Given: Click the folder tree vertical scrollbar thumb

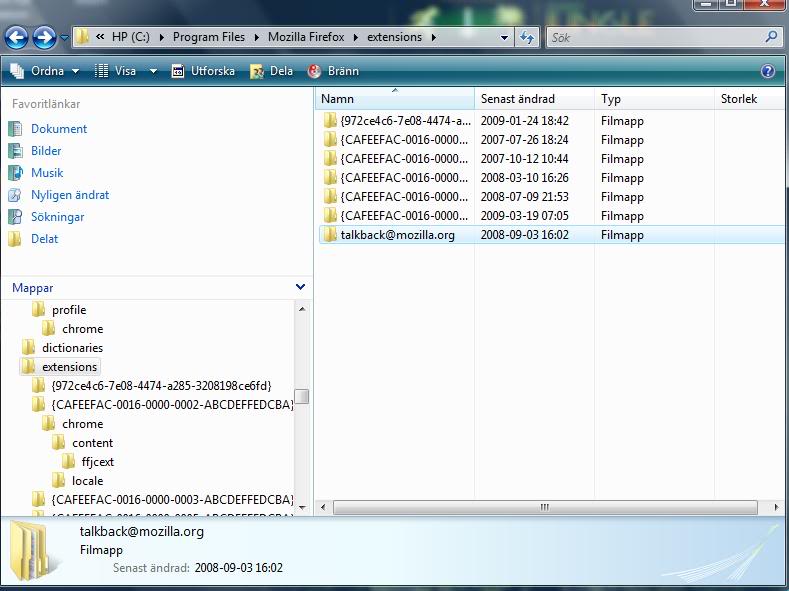Looking at the screenshot, I should click(x=302, y=396).
